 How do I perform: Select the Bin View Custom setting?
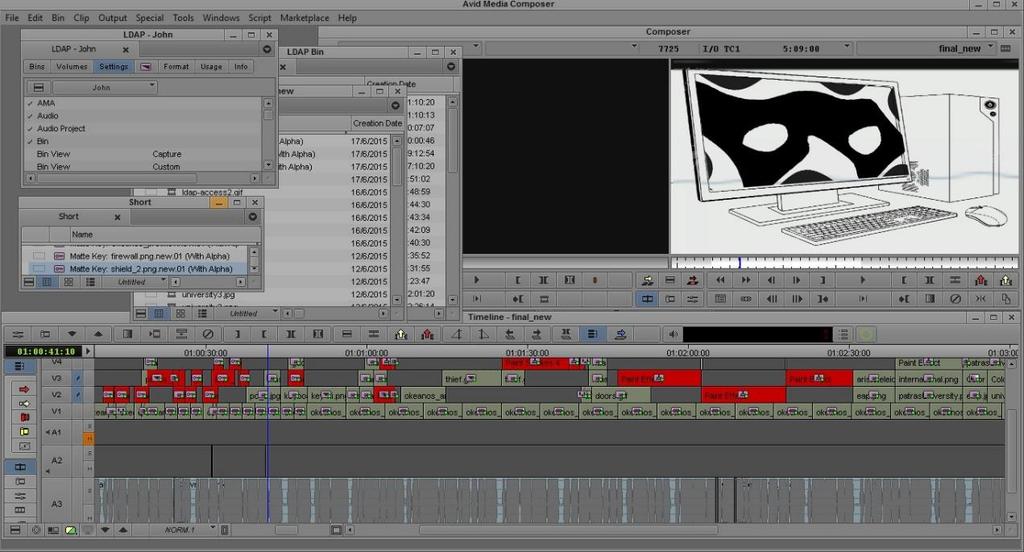pos(144,167)
